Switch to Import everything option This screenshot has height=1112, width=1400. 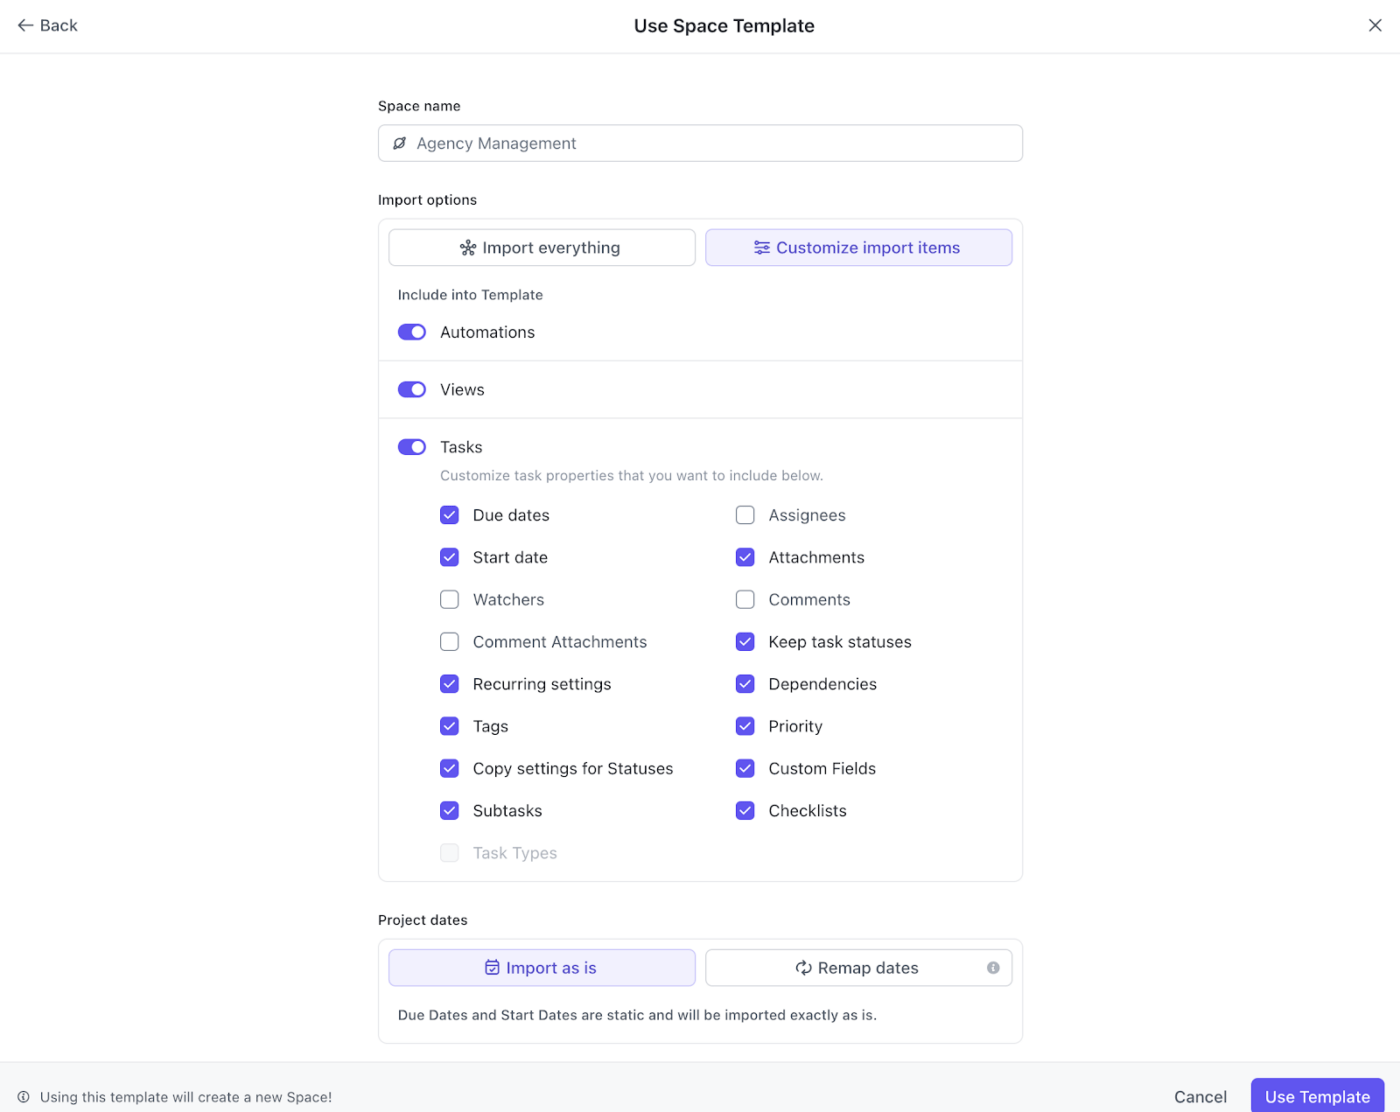pos(540,247)
